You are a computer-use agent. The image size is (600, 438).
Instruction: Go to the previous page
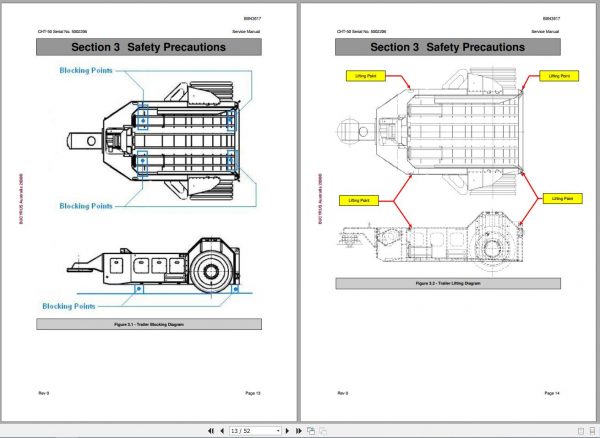[222, 431]
